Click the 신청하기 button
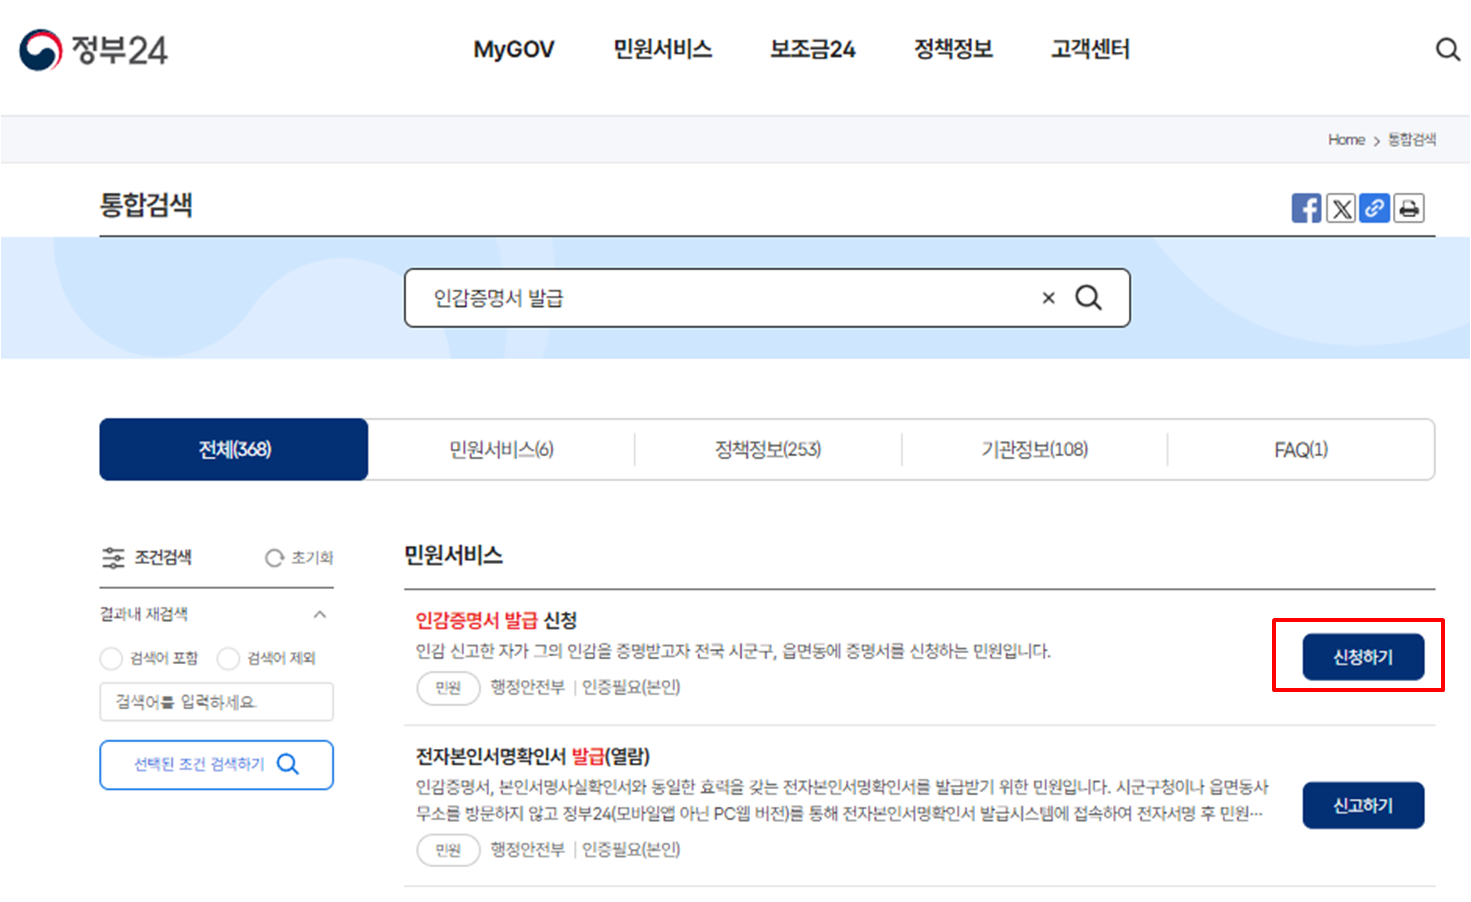The image size is (1471, 902). pos(1363,656)
